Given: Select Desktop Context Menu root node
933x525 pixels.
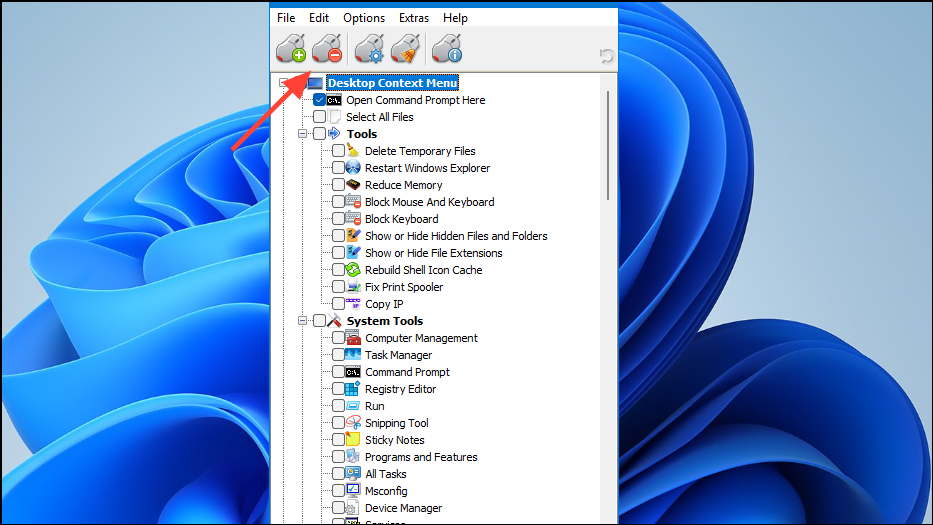Looking at the screenshot, I should [393, 83].
